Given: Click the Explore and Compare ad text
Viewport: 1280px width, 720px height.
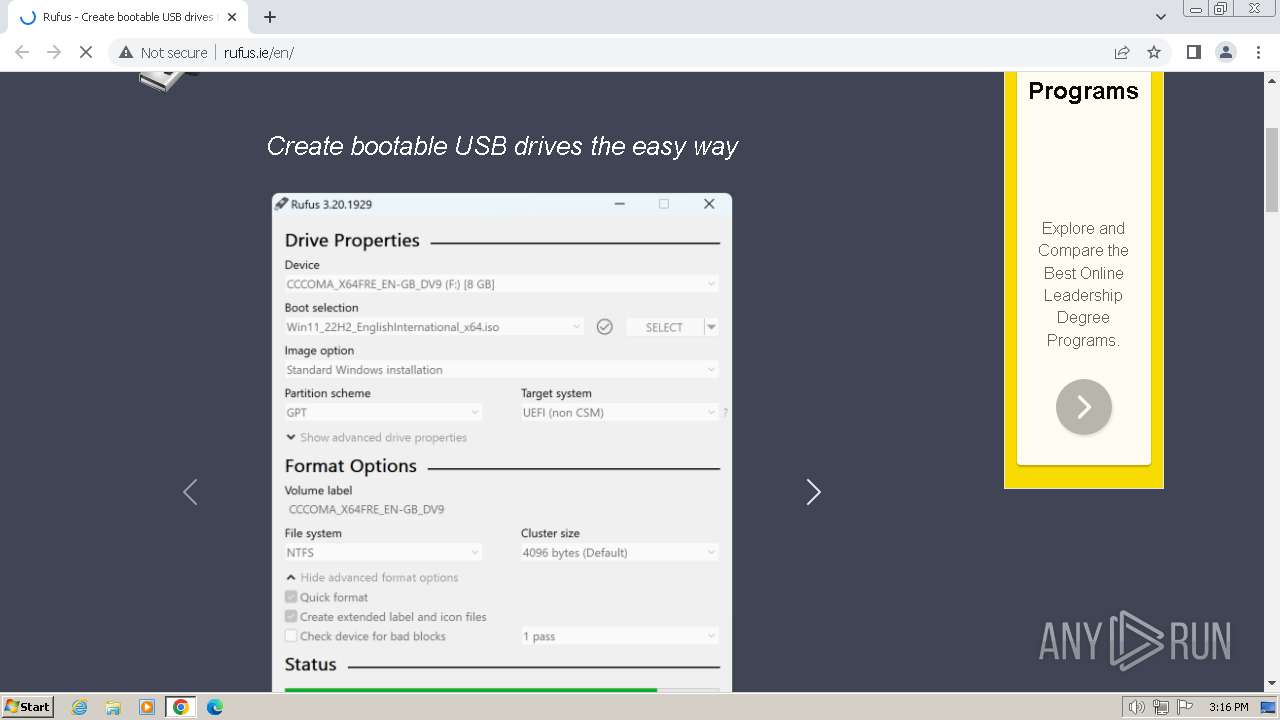Looking at the screenshot, I should 1083,284.
